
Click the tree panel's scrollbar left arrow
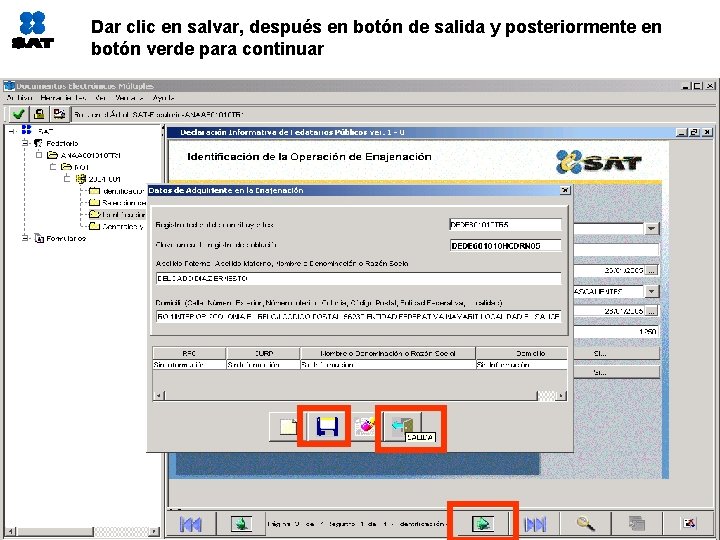10,532
